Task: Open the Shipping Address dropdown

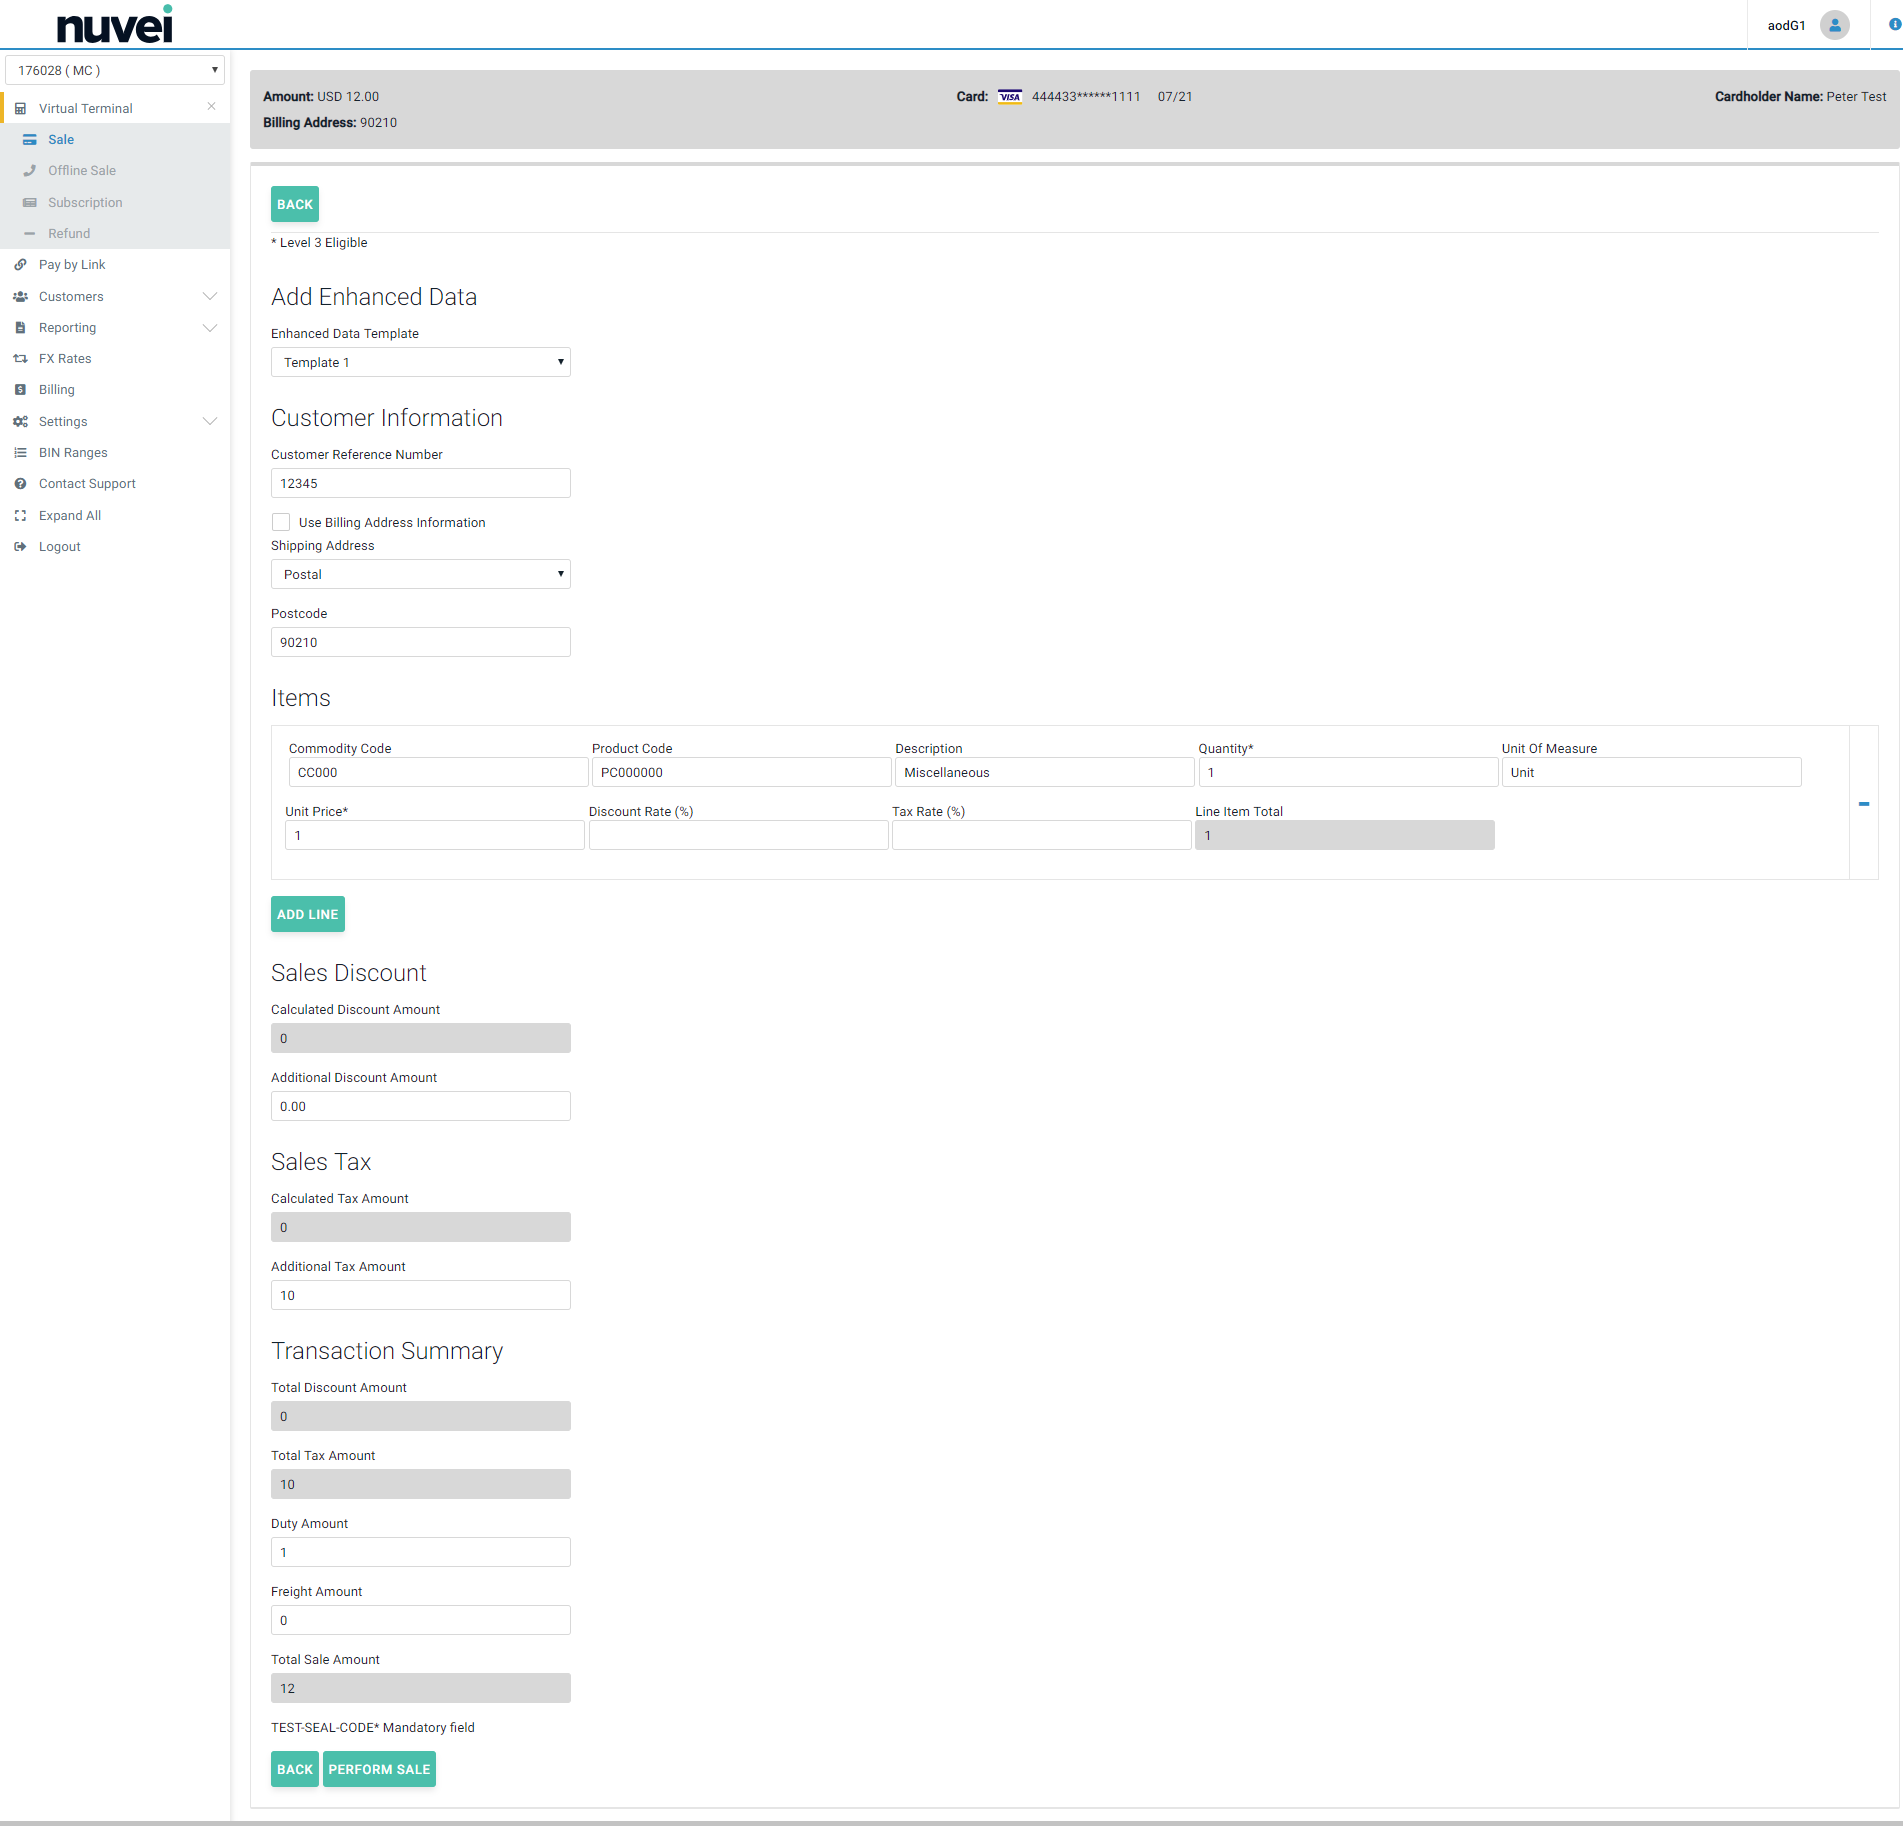Action: [x=420, y=574]
